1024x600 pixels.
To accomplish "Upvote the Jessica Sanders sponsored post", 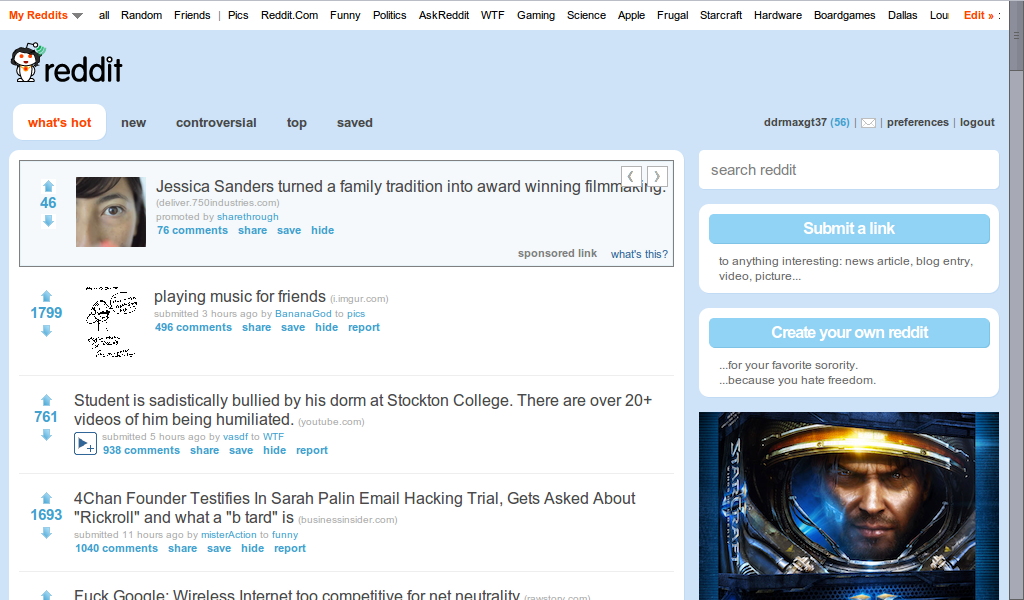I will pyautogui.click(x=48, y=186).
